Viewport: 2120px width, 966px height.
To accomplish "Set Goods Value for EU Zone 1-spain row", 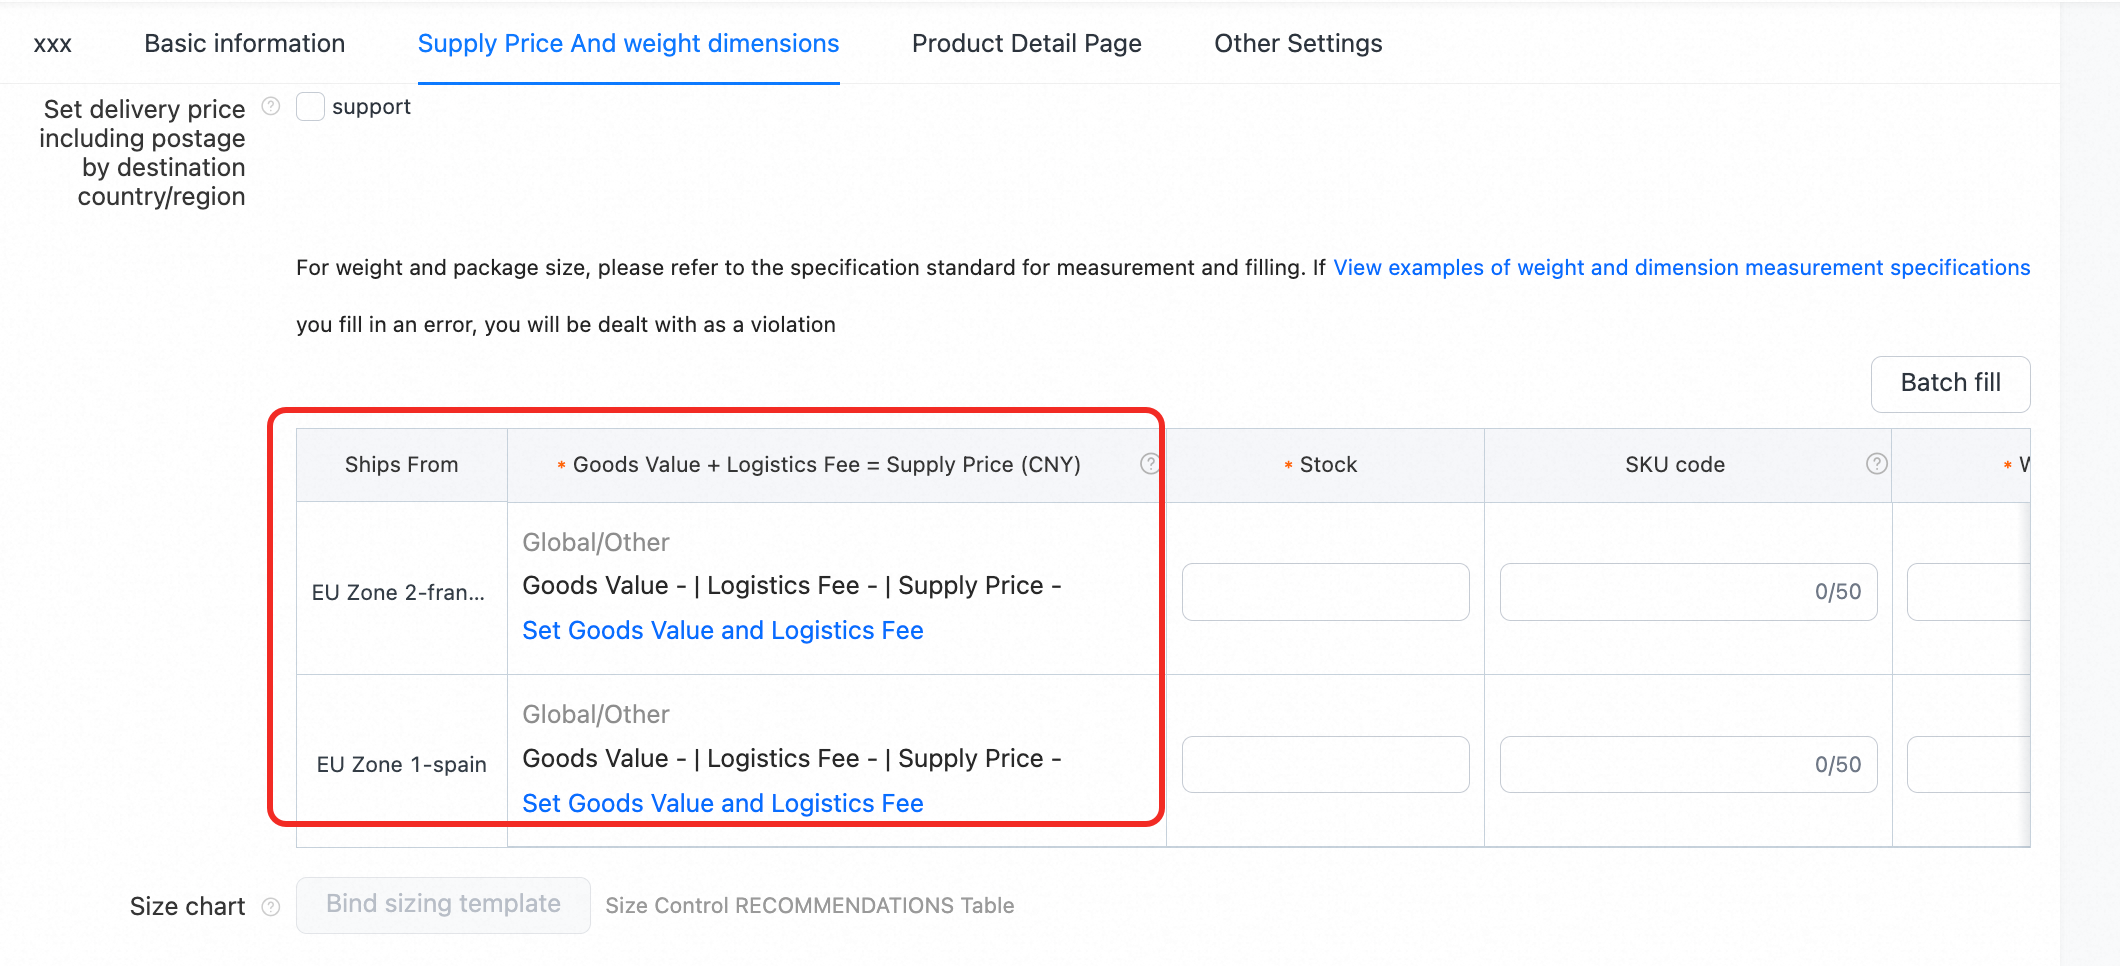I will (722, 804).
